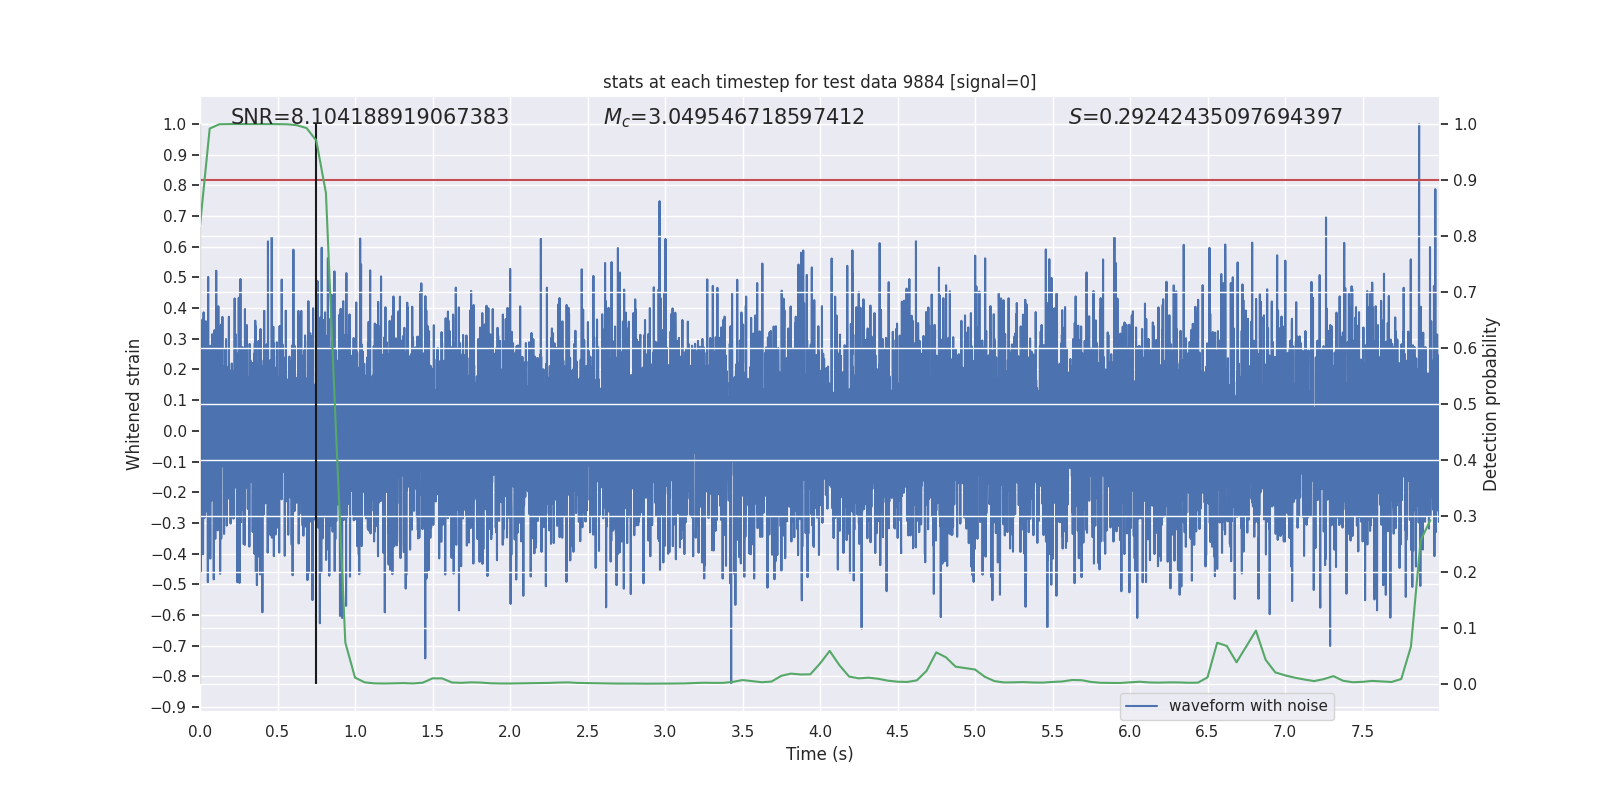Viewport: 1600px width, 800px height.
Task: Click the blue line sample in legend
Action: [x=1141, y=706]
